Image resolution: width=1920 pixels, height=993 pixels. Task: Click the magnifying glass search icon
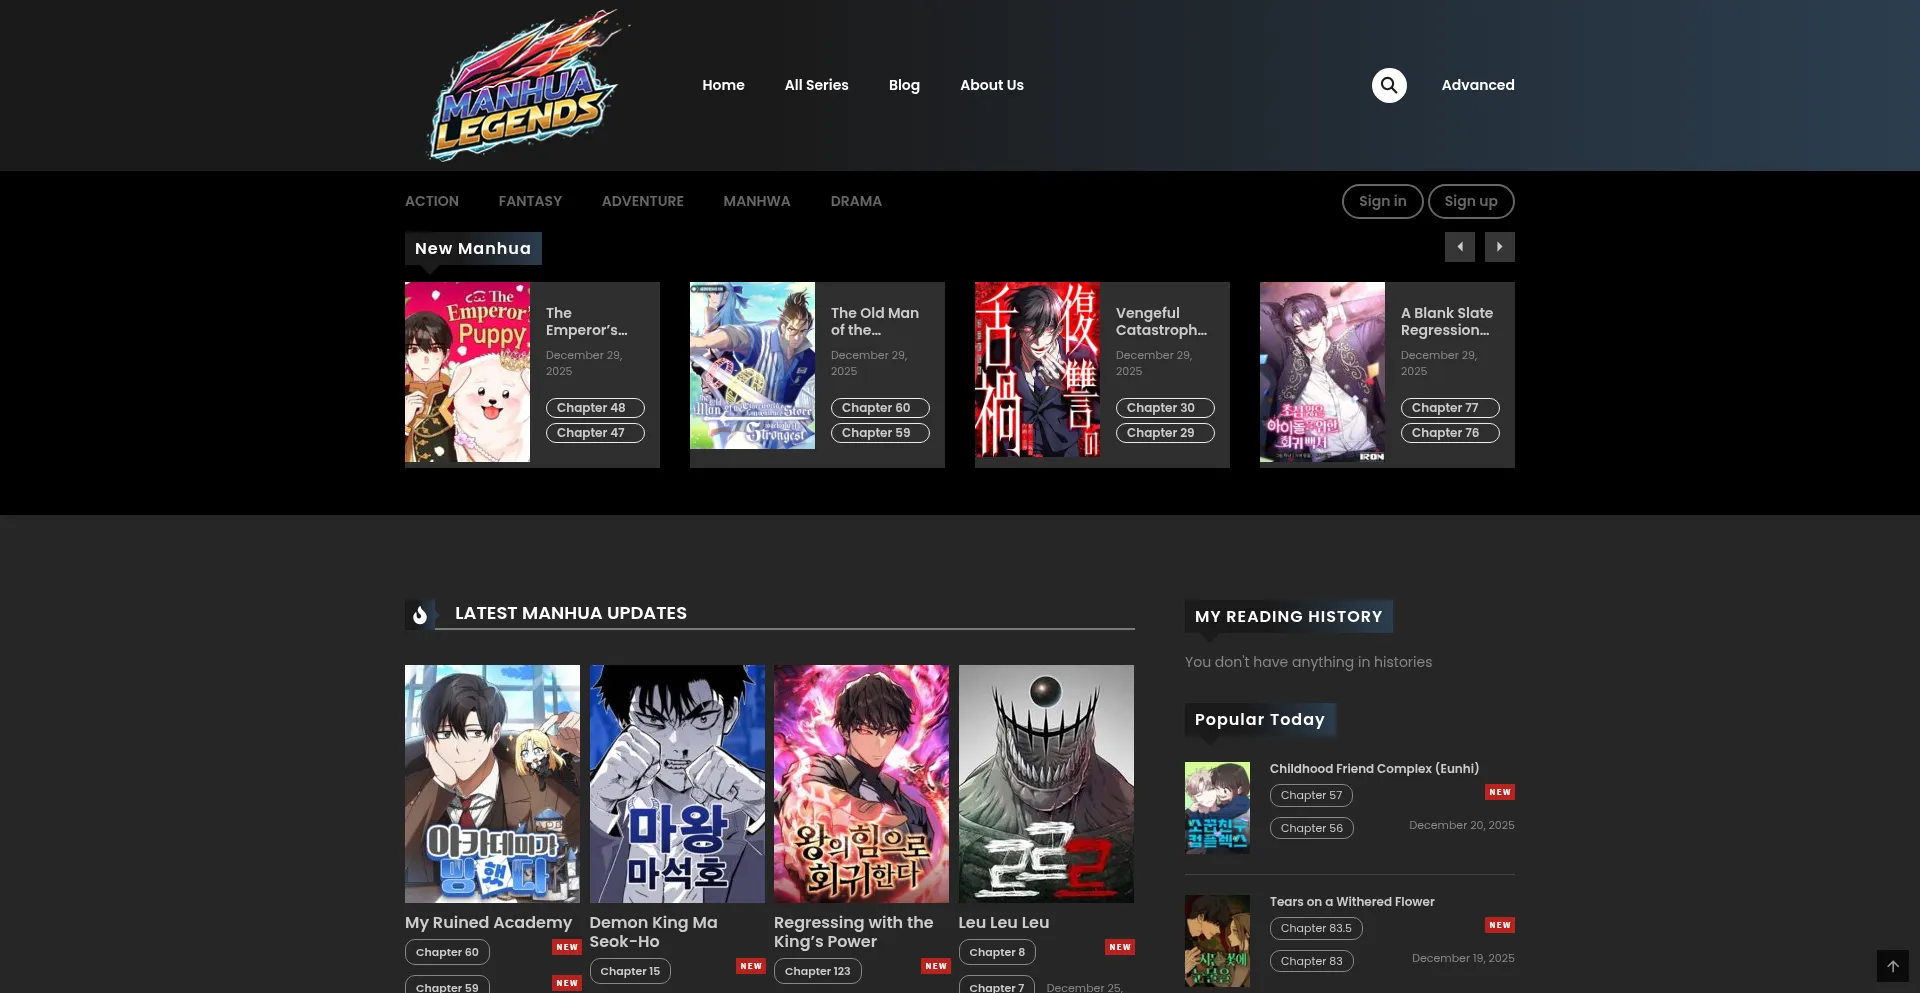pyautogui.click(x=1388, y=85)
